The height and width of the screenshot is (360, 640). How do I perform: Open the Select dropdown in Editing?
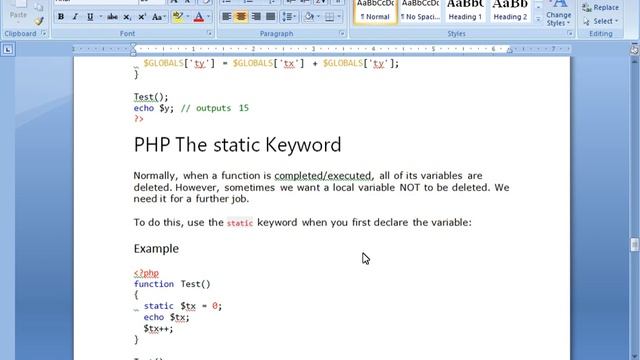600,21
